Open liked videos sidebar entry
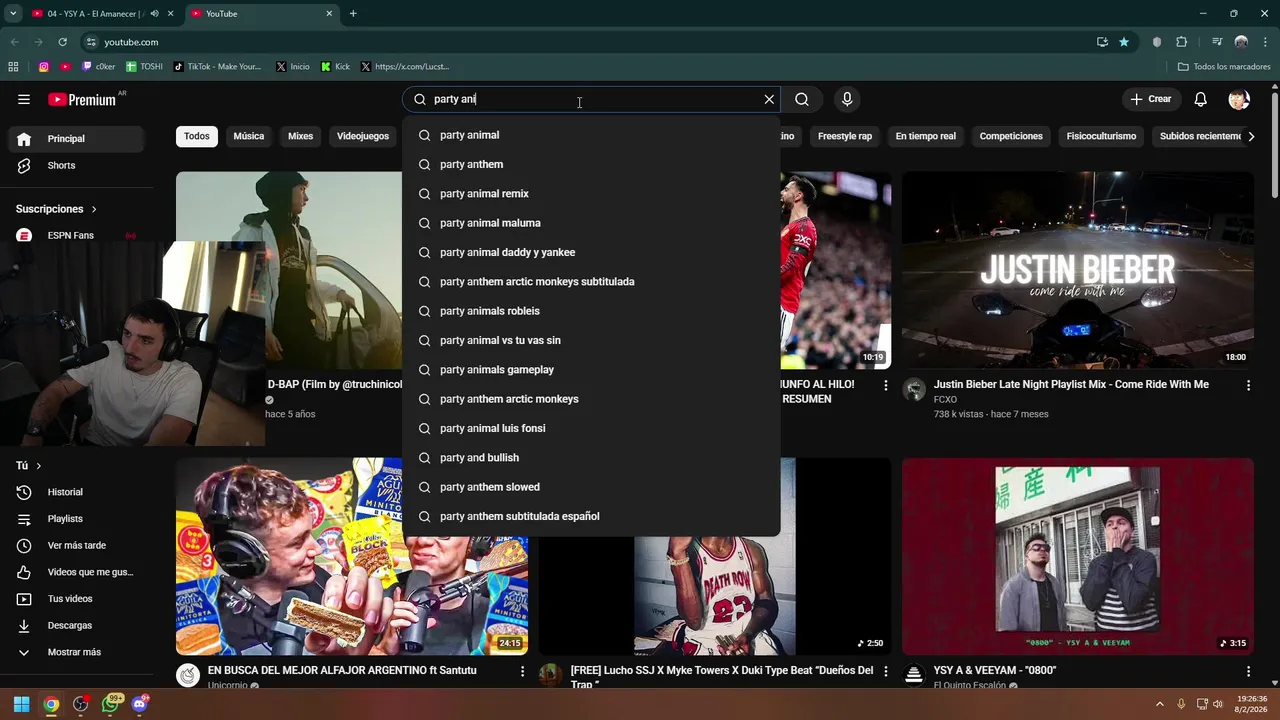 coord(75,572)
